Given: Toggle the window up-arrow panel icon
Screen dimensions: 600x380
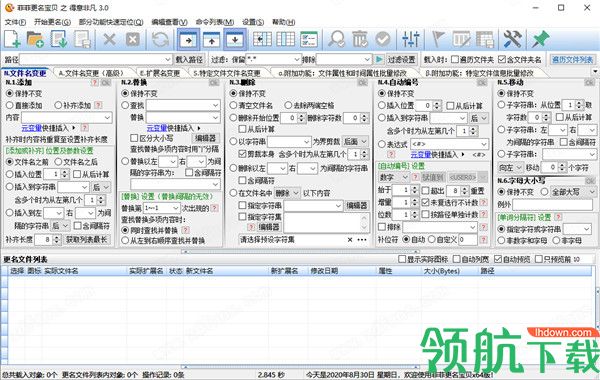Looking at the screenshot, I should tap(212, 39).
